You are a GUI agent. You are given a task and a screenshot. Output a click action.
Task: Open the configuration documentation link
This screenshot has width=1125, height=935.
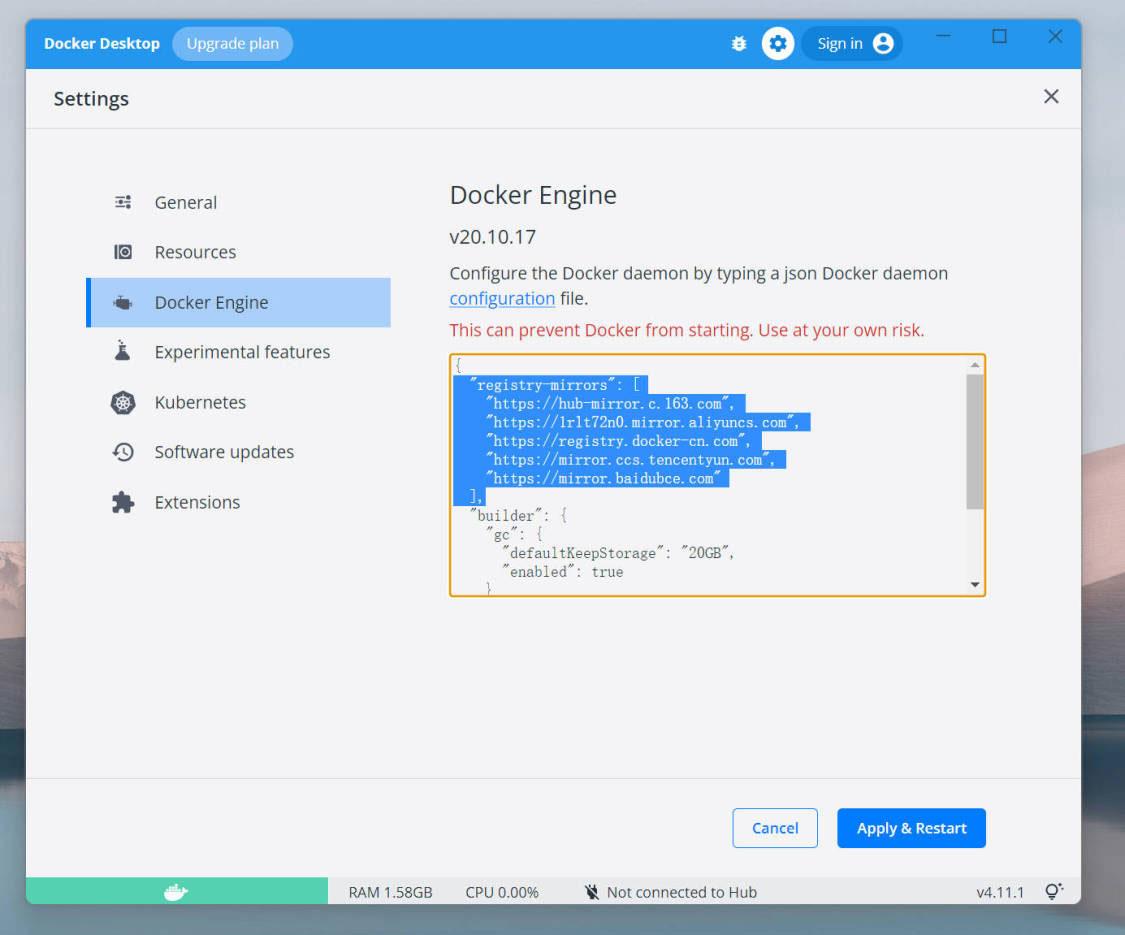pyautogui.click(x=502, y=298)
